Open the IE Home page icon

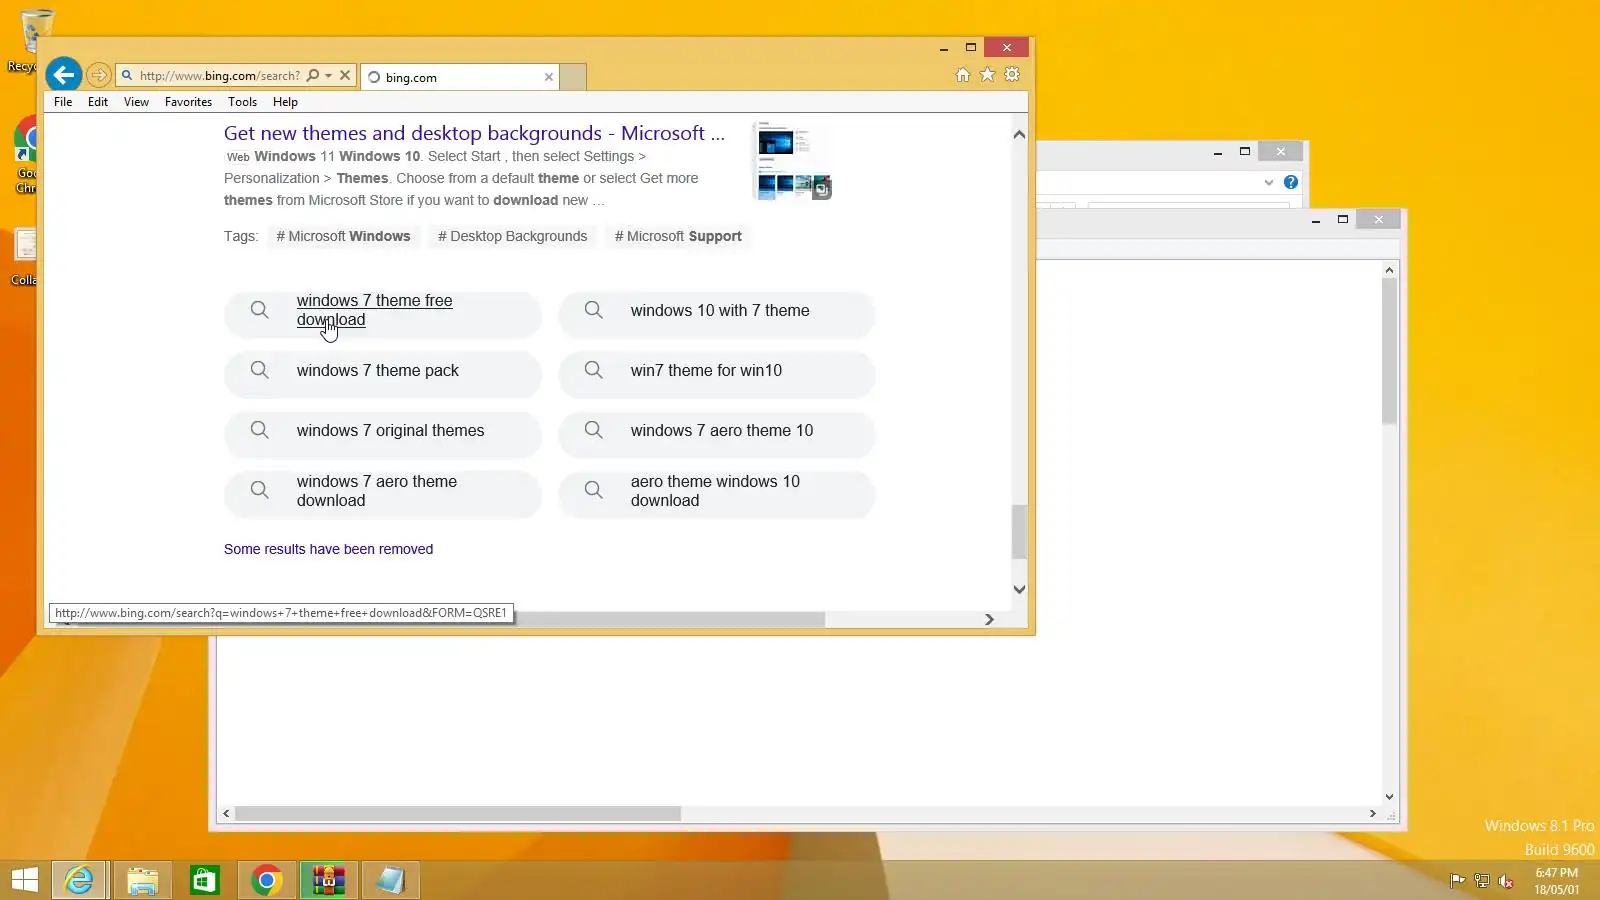pyautogui.click(x=962, y=75)
